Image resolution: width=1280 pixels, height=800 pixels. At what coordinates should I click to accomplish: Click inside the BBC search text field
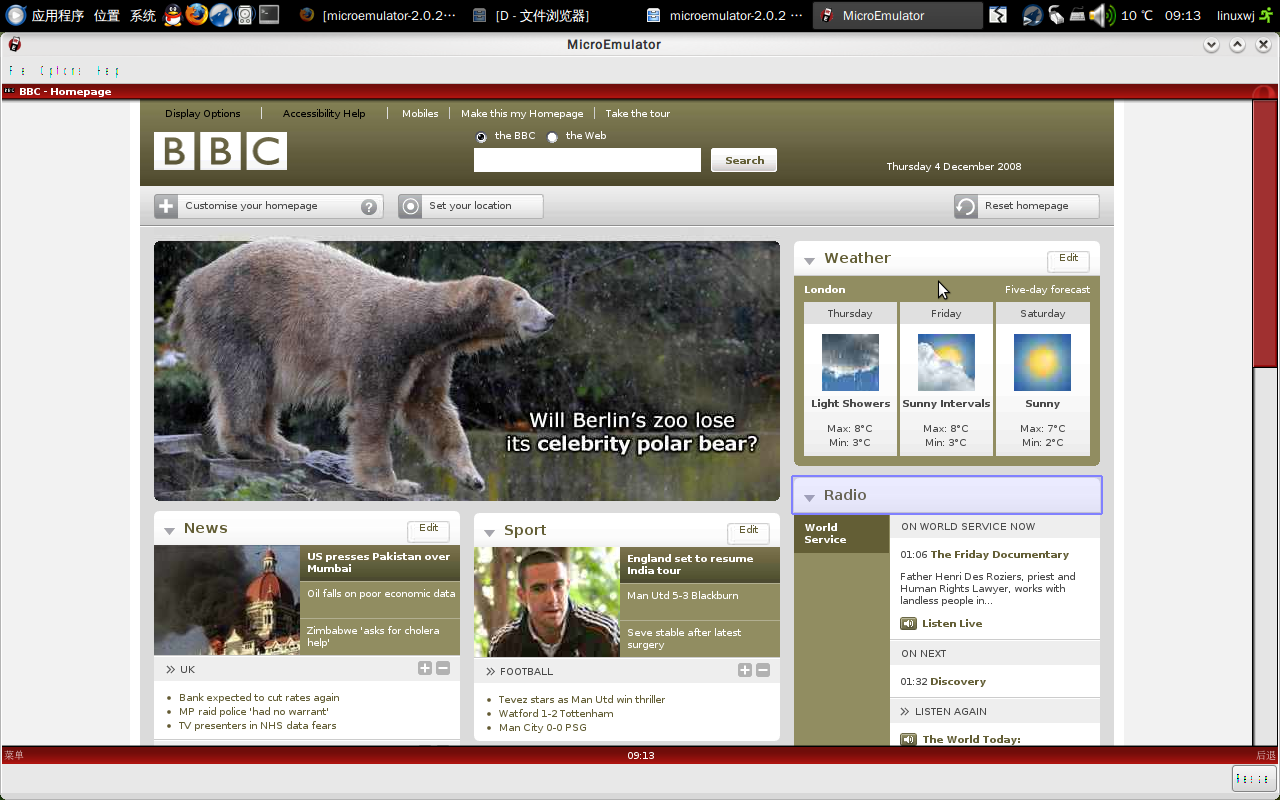click(x=587, y=160)
